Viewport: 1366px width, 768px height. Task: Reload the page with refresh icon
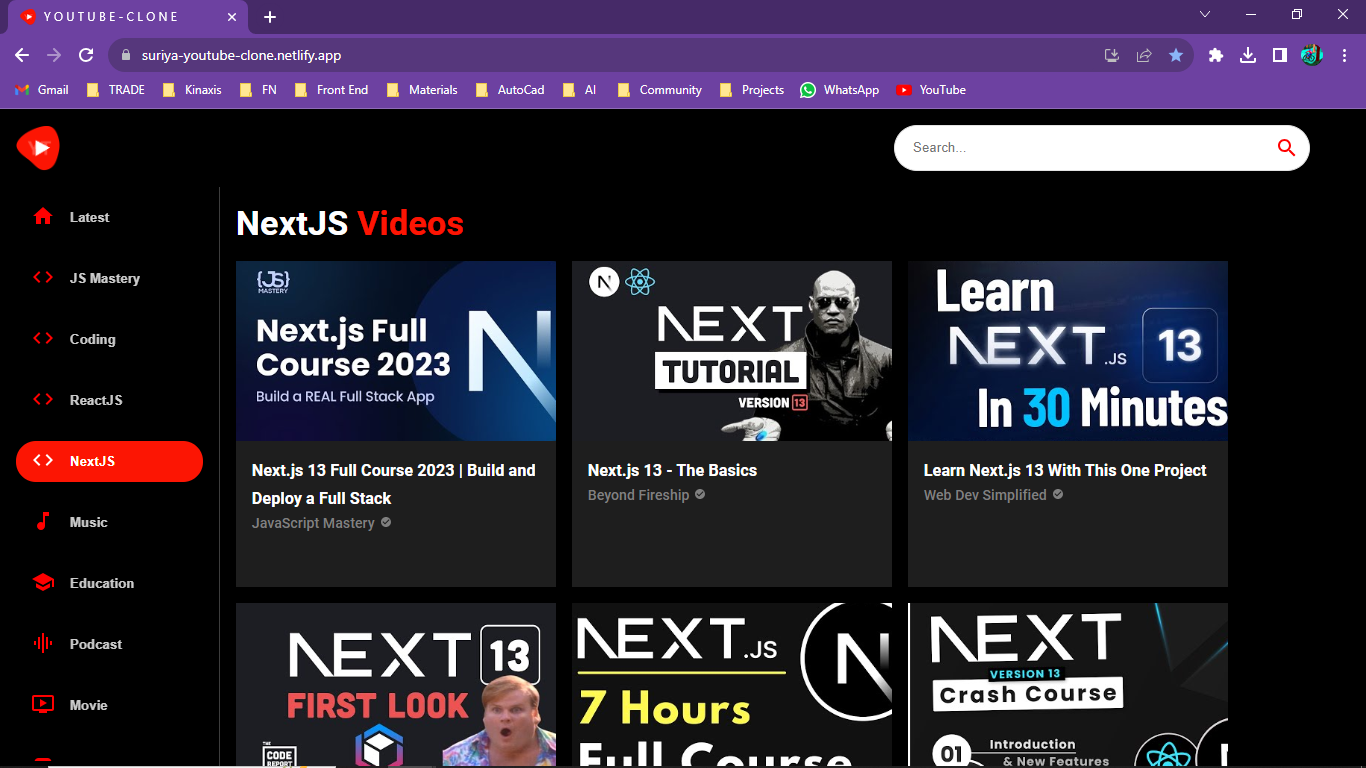(86, 55)
